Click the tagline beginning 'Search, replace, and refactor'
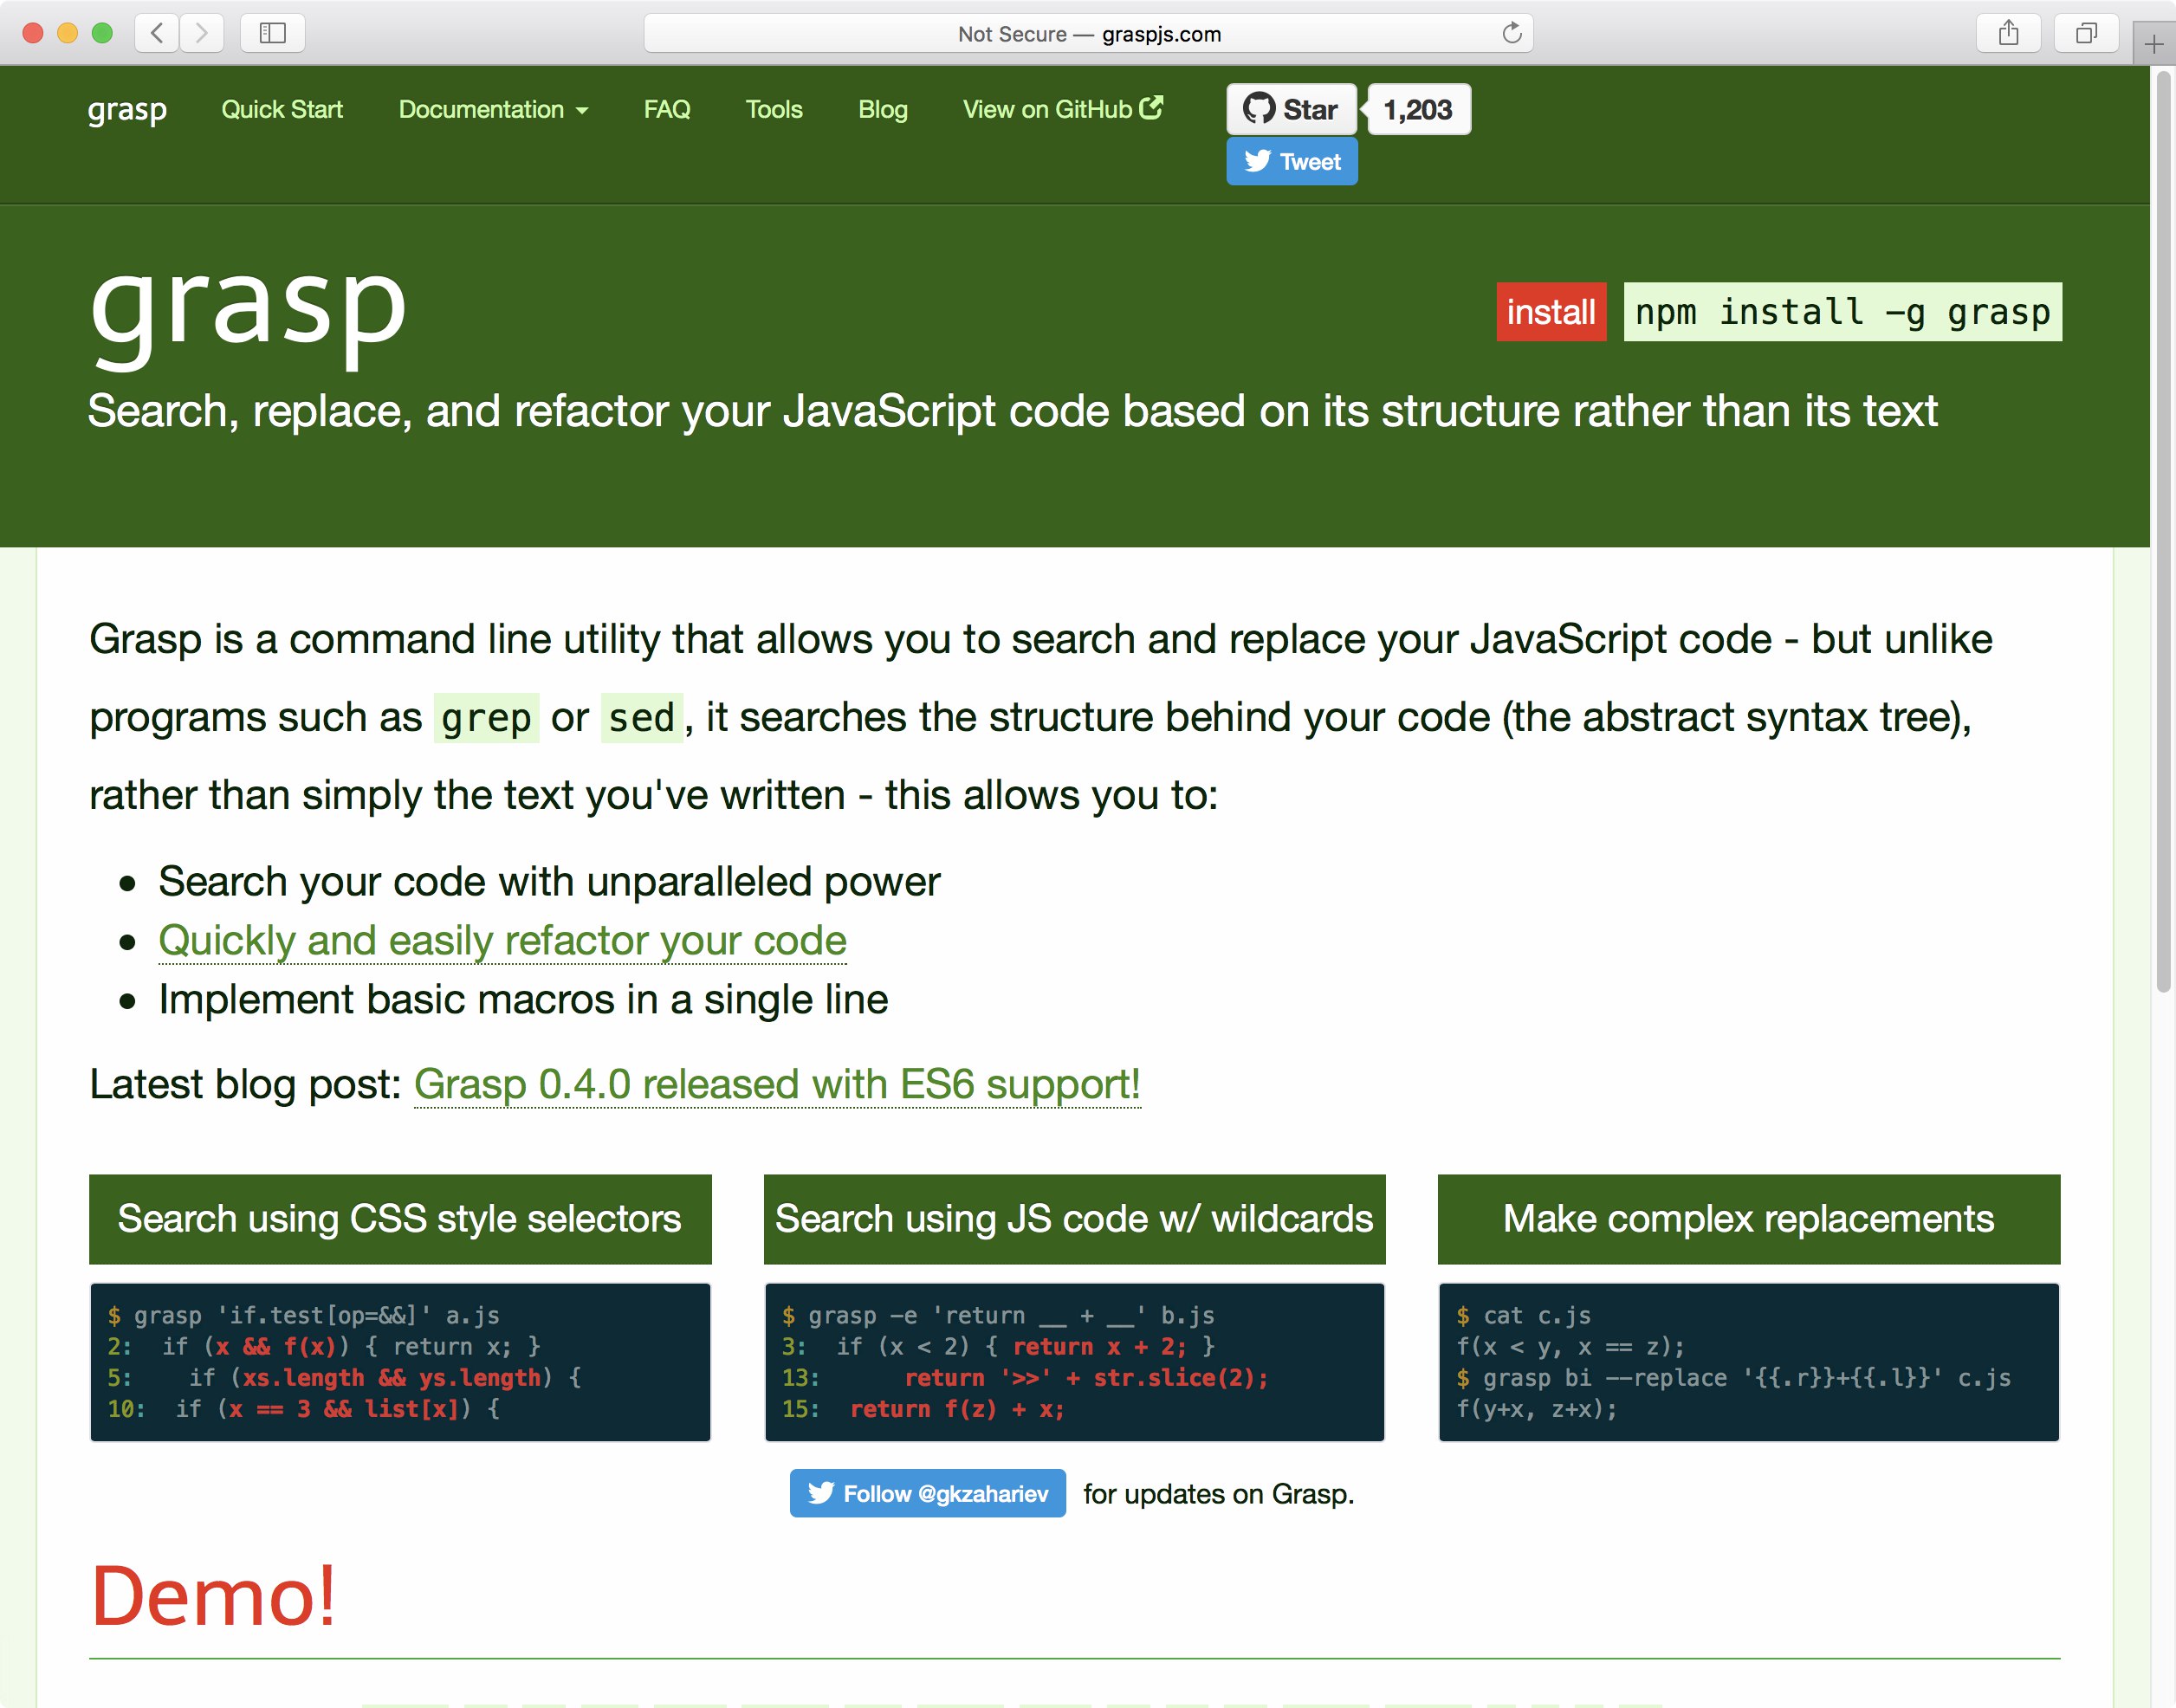This screenshot has width=2176, height=1708. tap(1012, 411)
